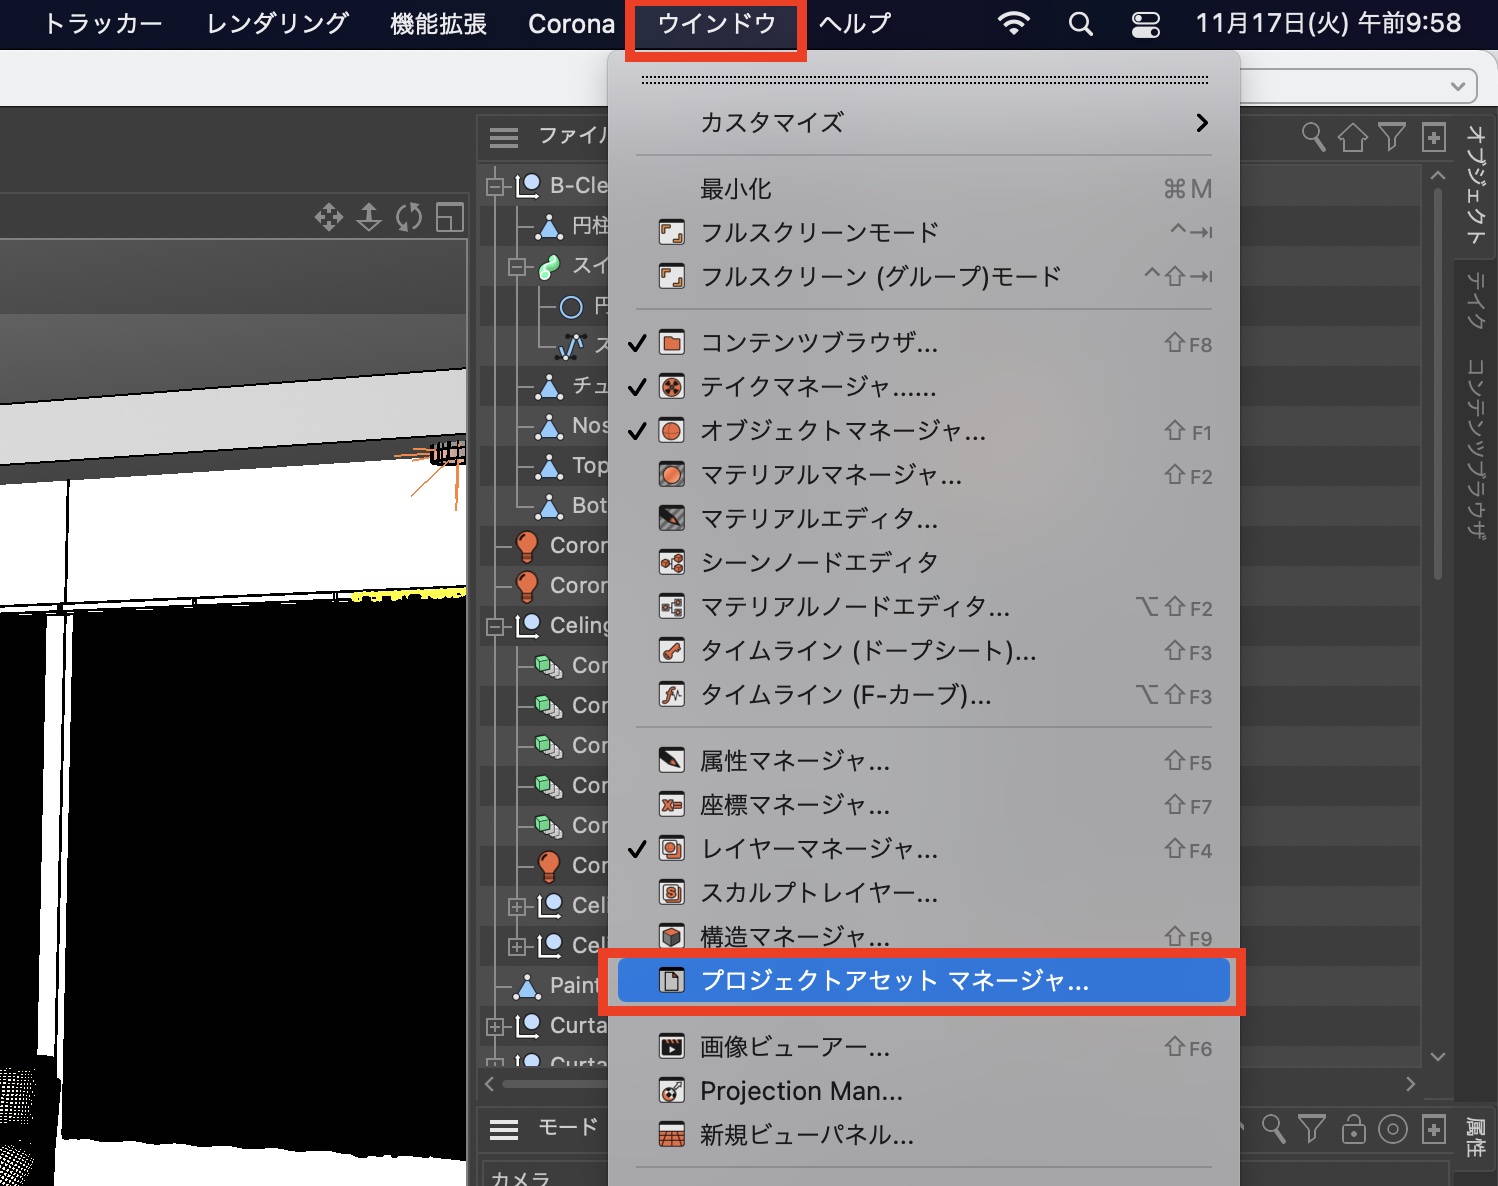Viewport: 1498px width, 1186px height.
Task: Collapse the B-Cle null object tree
Action: [x=495, y=186]
